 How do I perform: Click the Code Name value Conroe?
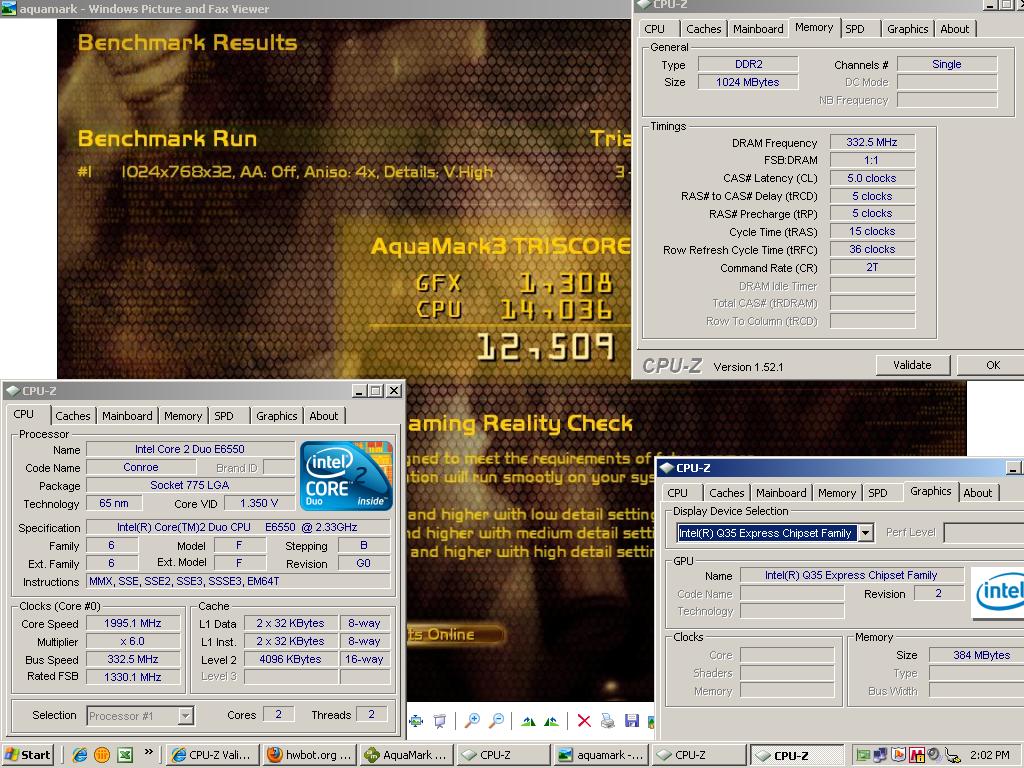141,467
